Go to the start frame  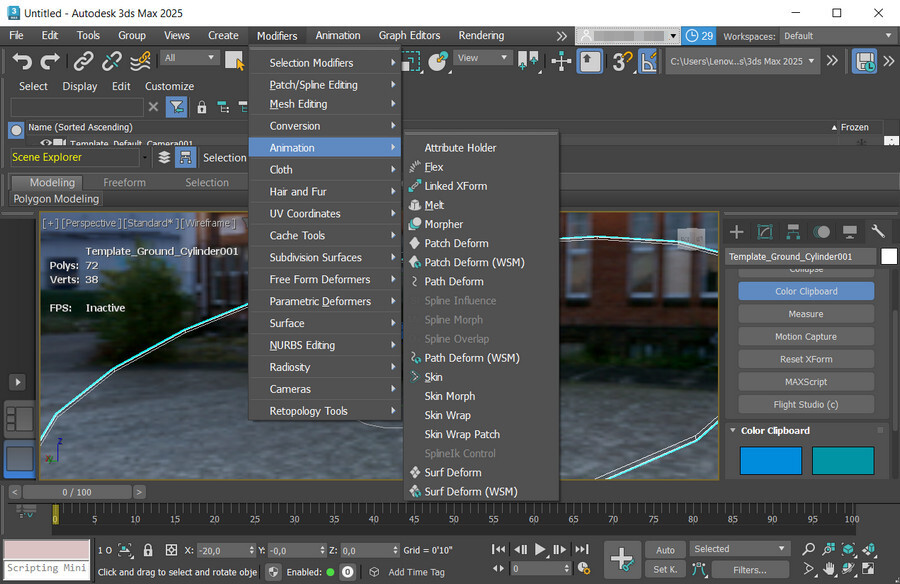tap(498, 550)
